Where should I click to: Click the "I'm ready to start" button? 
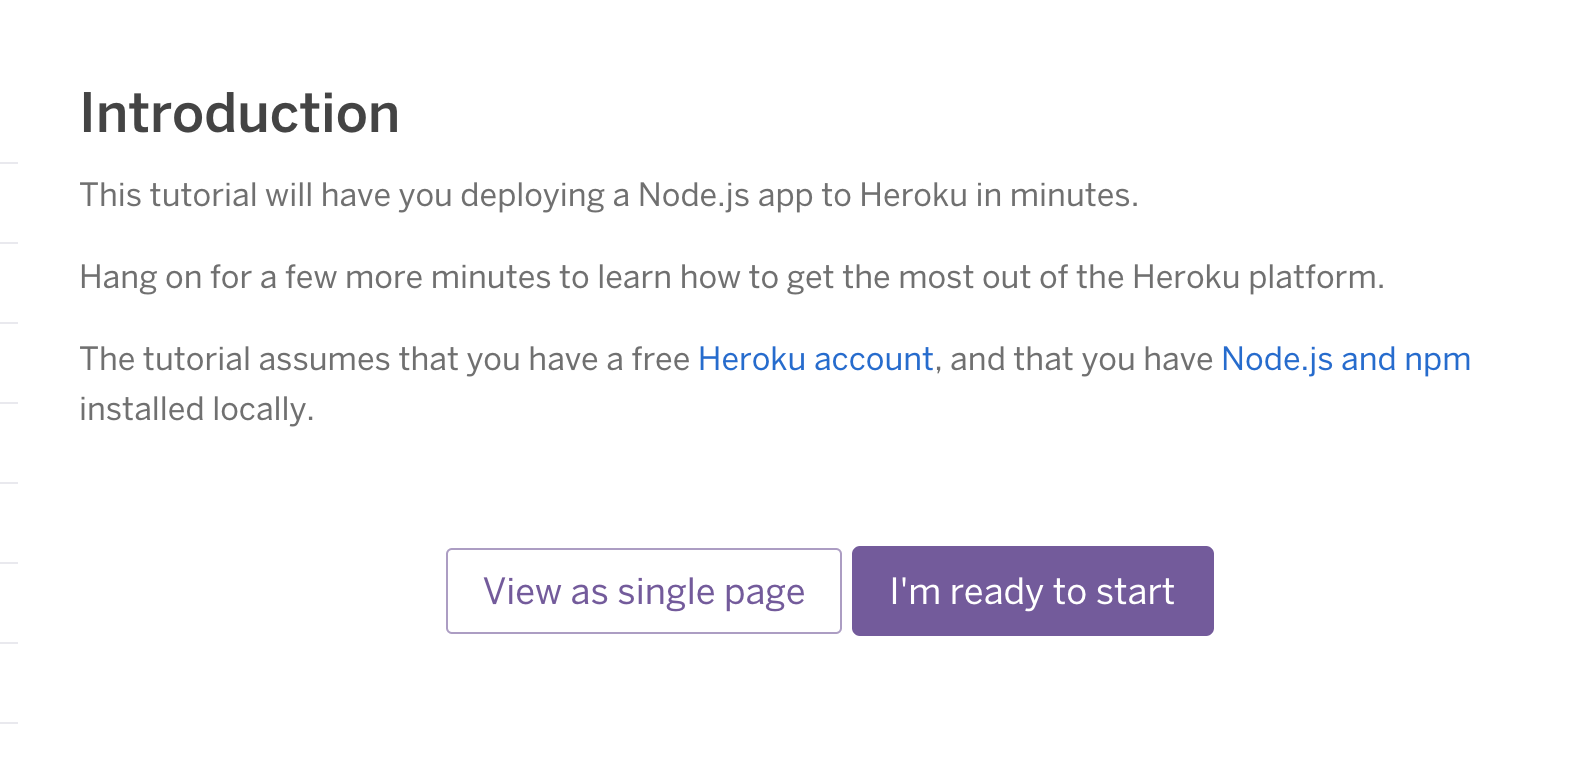point(1033,591)
